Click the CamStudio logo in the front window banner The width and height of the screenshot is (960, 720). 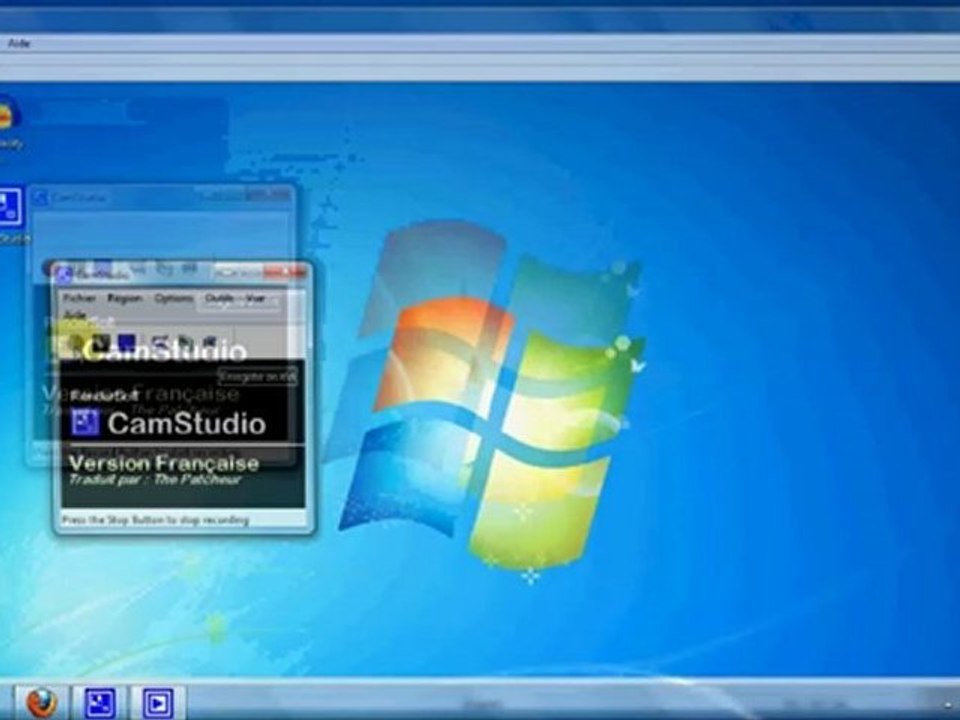(x=85, y=422)
